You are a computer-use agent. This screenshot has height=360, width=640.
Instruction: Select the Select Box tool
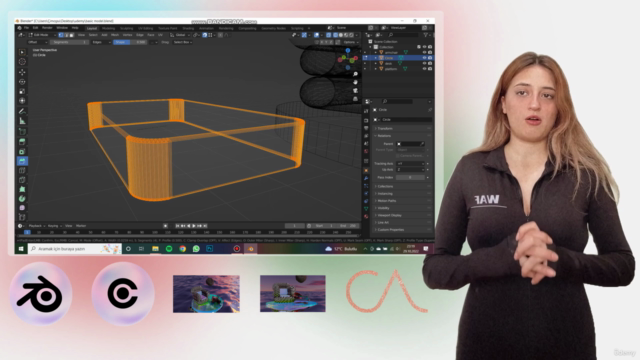point(22,52)
